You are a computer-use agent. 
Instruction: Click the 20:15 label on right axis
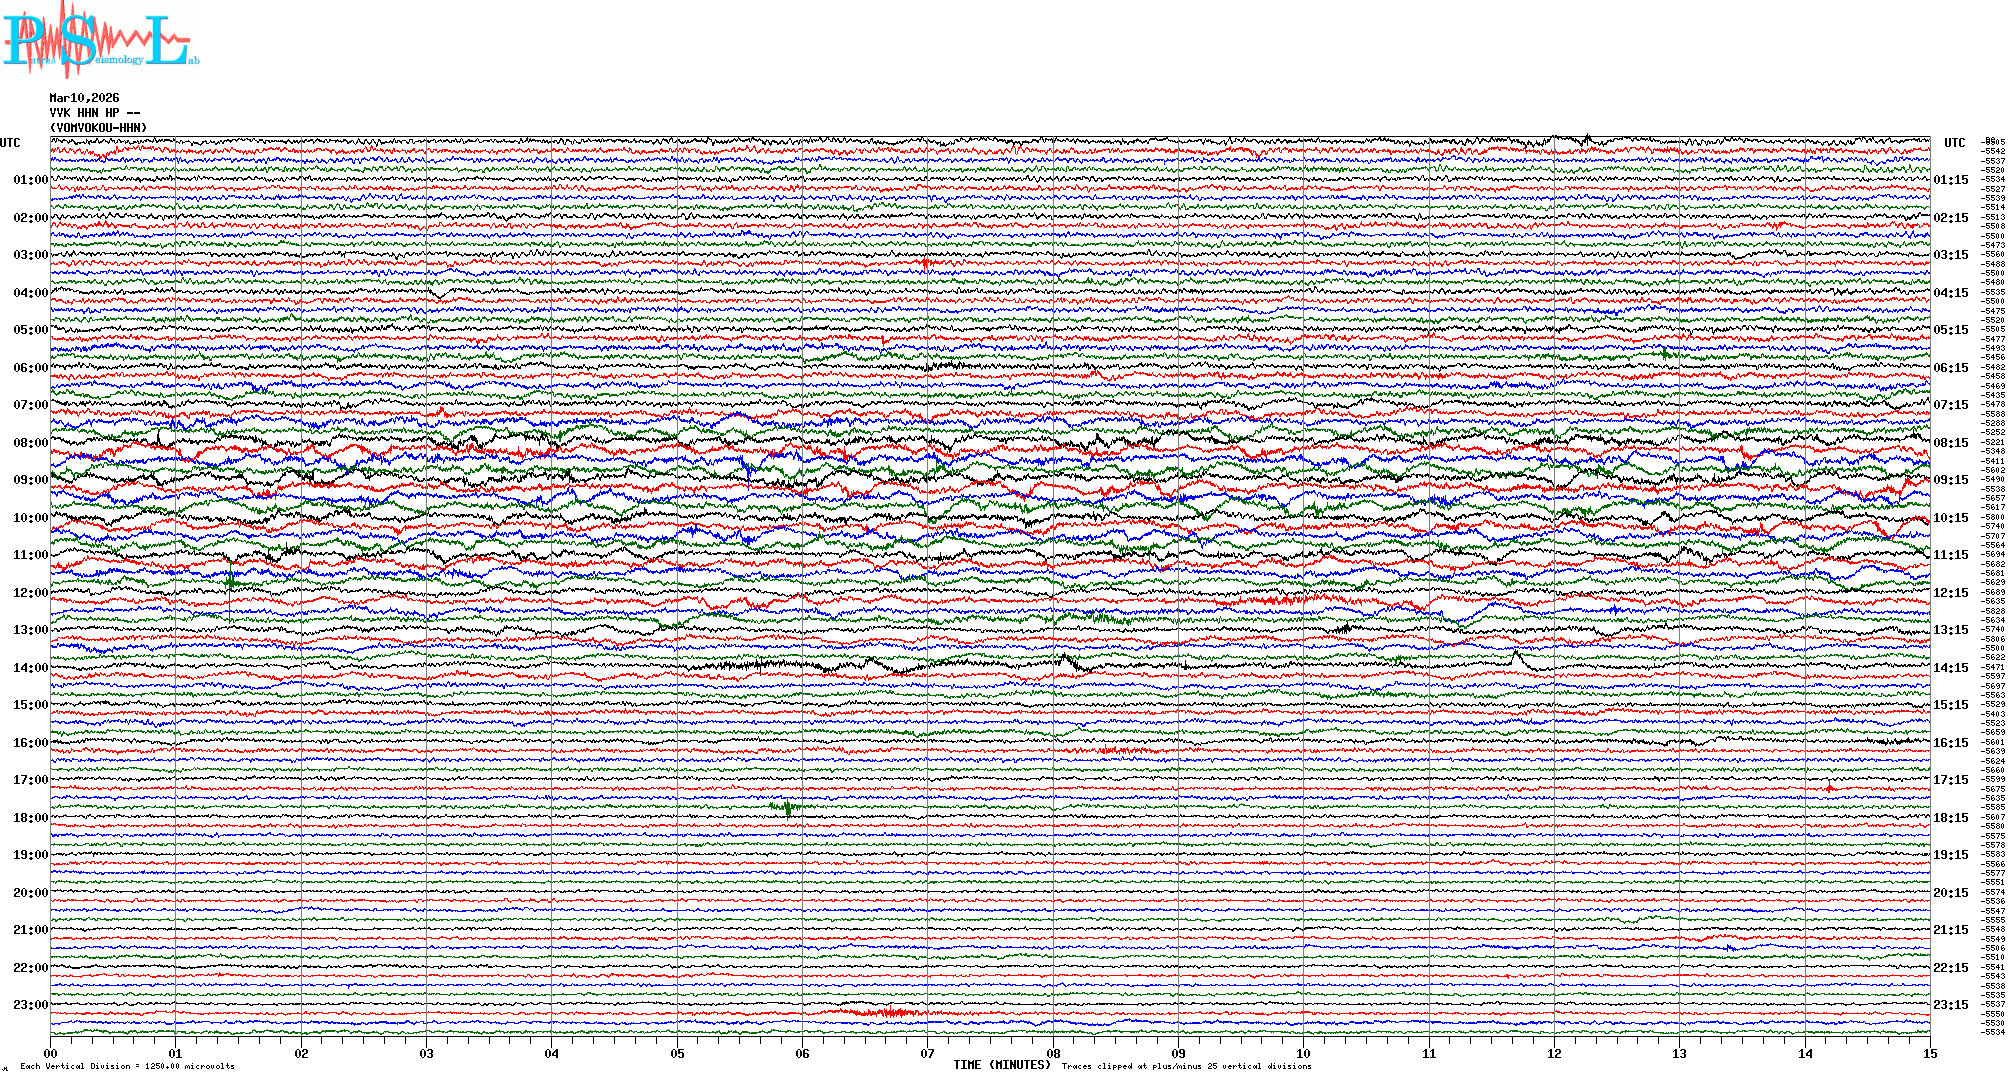(1950, 893)
